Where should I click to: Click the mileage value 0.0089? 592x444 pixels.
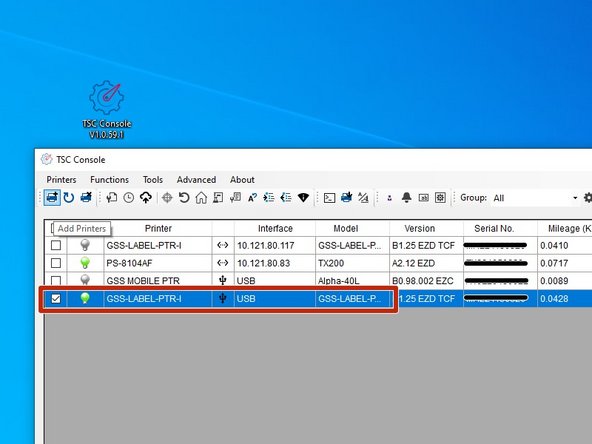(x=554, y=281)
